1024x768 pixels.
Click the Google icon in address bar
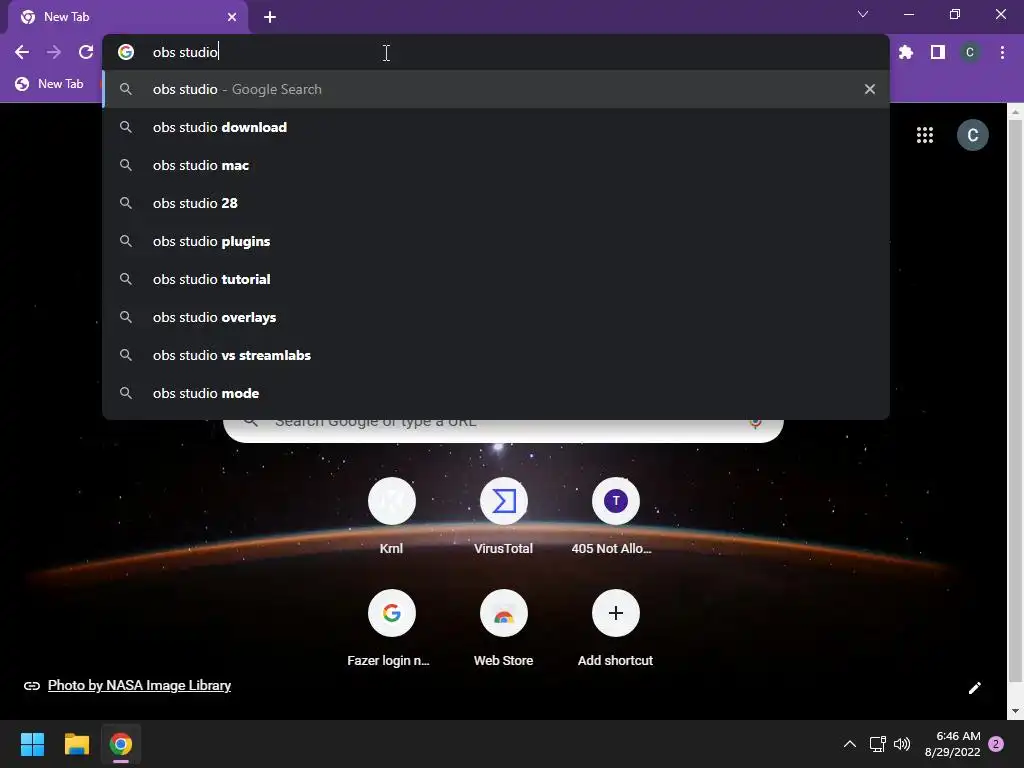126,52
